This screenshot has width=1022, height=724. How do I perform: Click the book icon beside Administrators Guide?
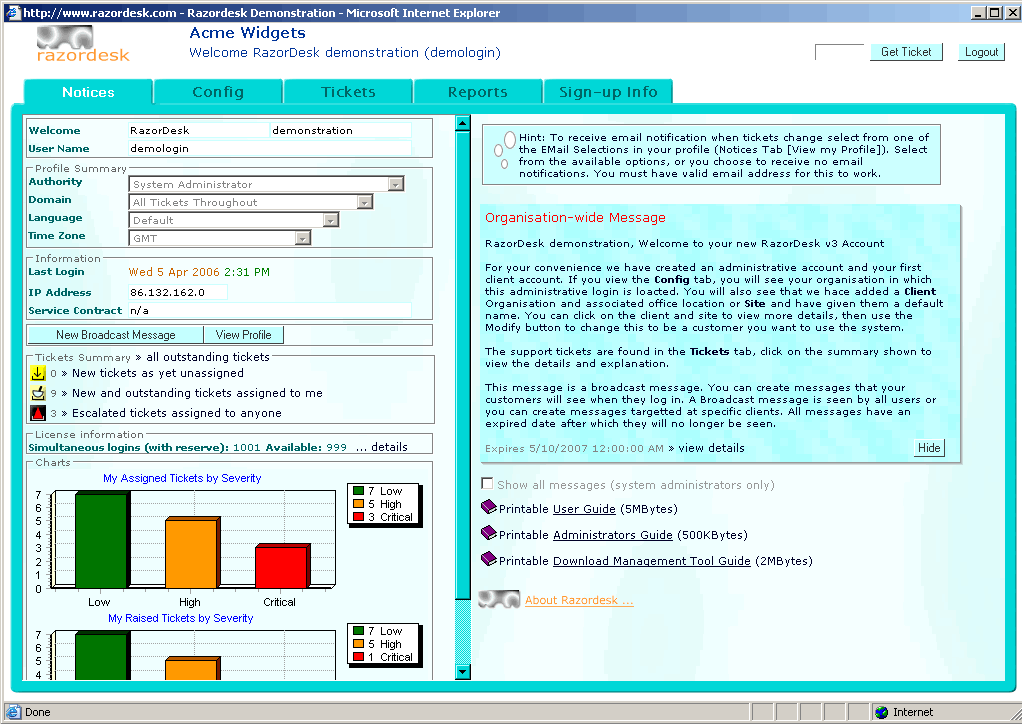pyautogui.click(x=488, y=533)
